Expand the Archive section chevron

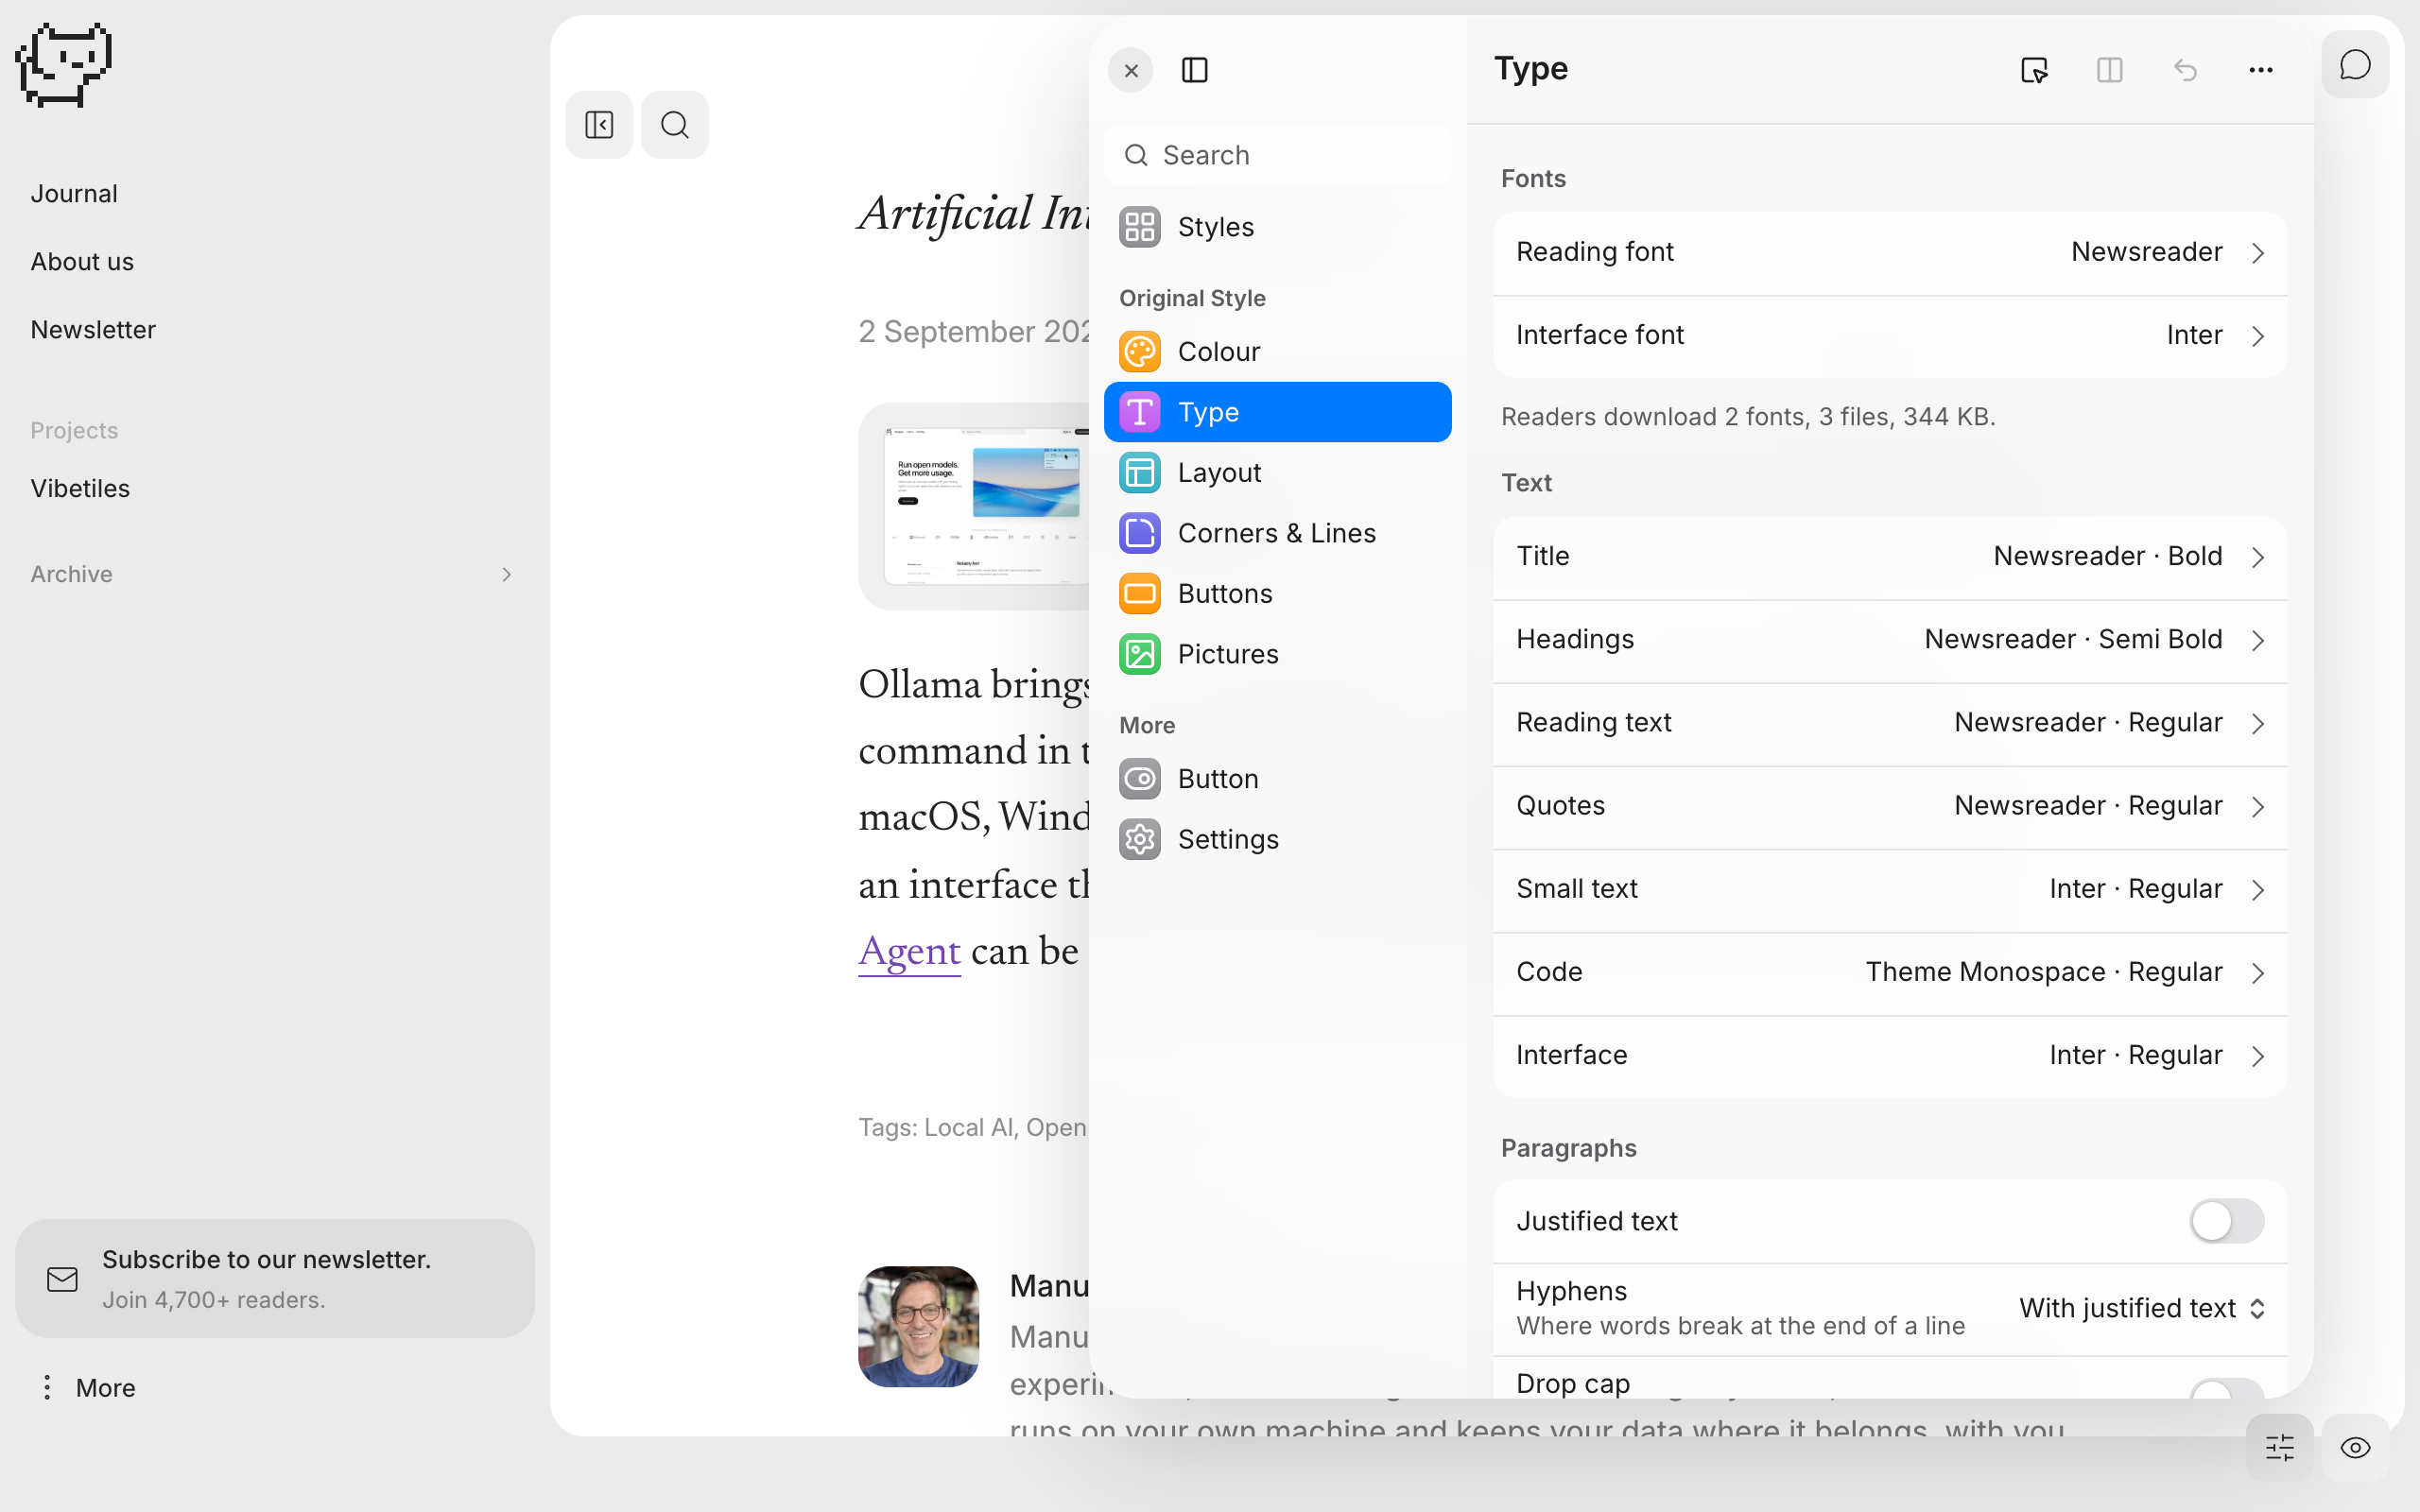pos(506,574)
